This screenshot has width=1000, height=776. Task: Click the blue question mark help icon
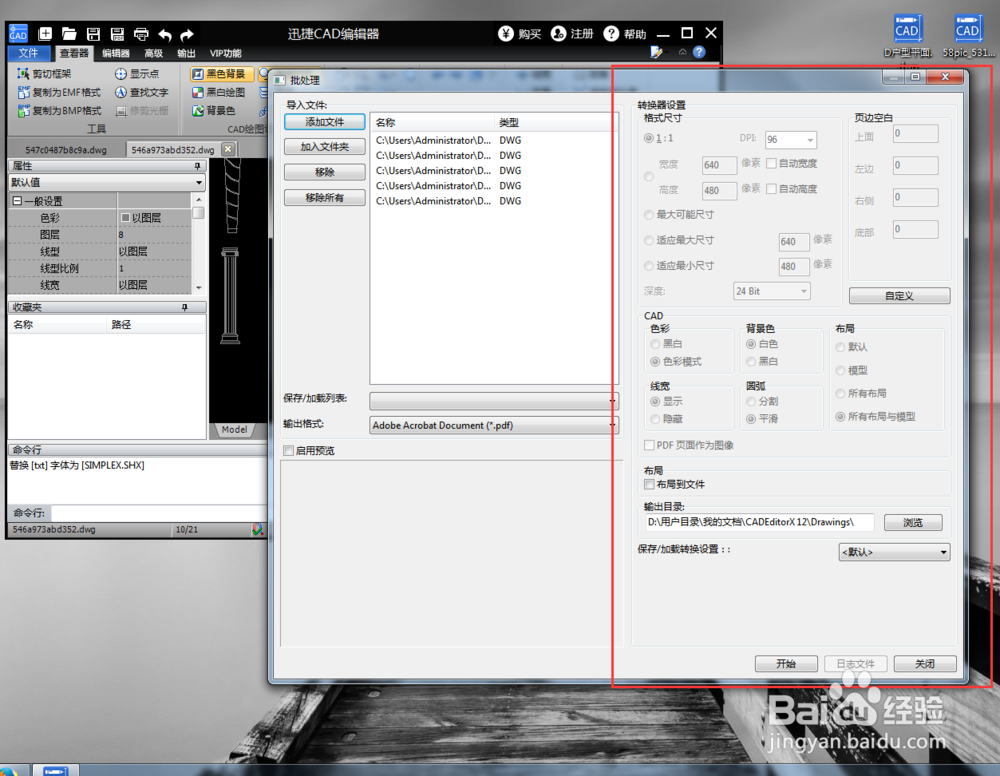(700, 52)
